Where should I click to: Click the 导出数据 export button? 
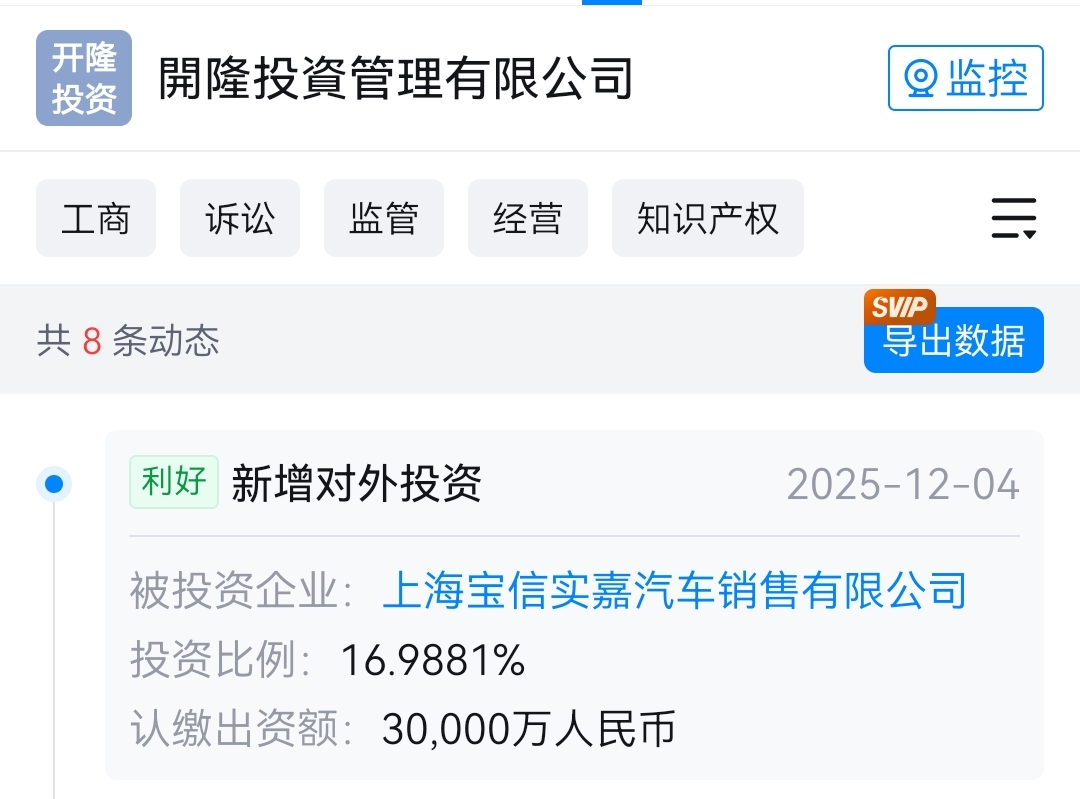(x=954, y=341)
